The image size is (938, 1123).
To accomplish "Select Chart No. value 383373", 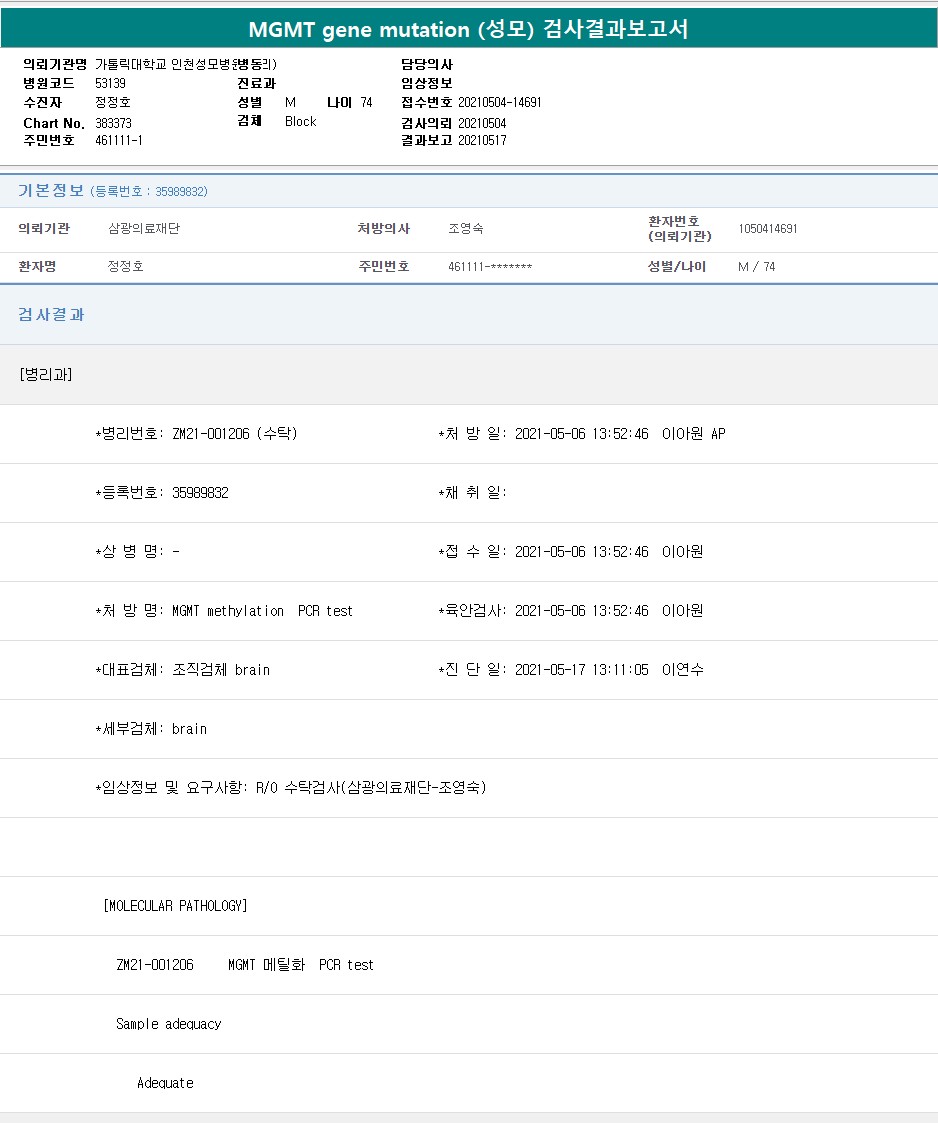I will coord(113,123).
